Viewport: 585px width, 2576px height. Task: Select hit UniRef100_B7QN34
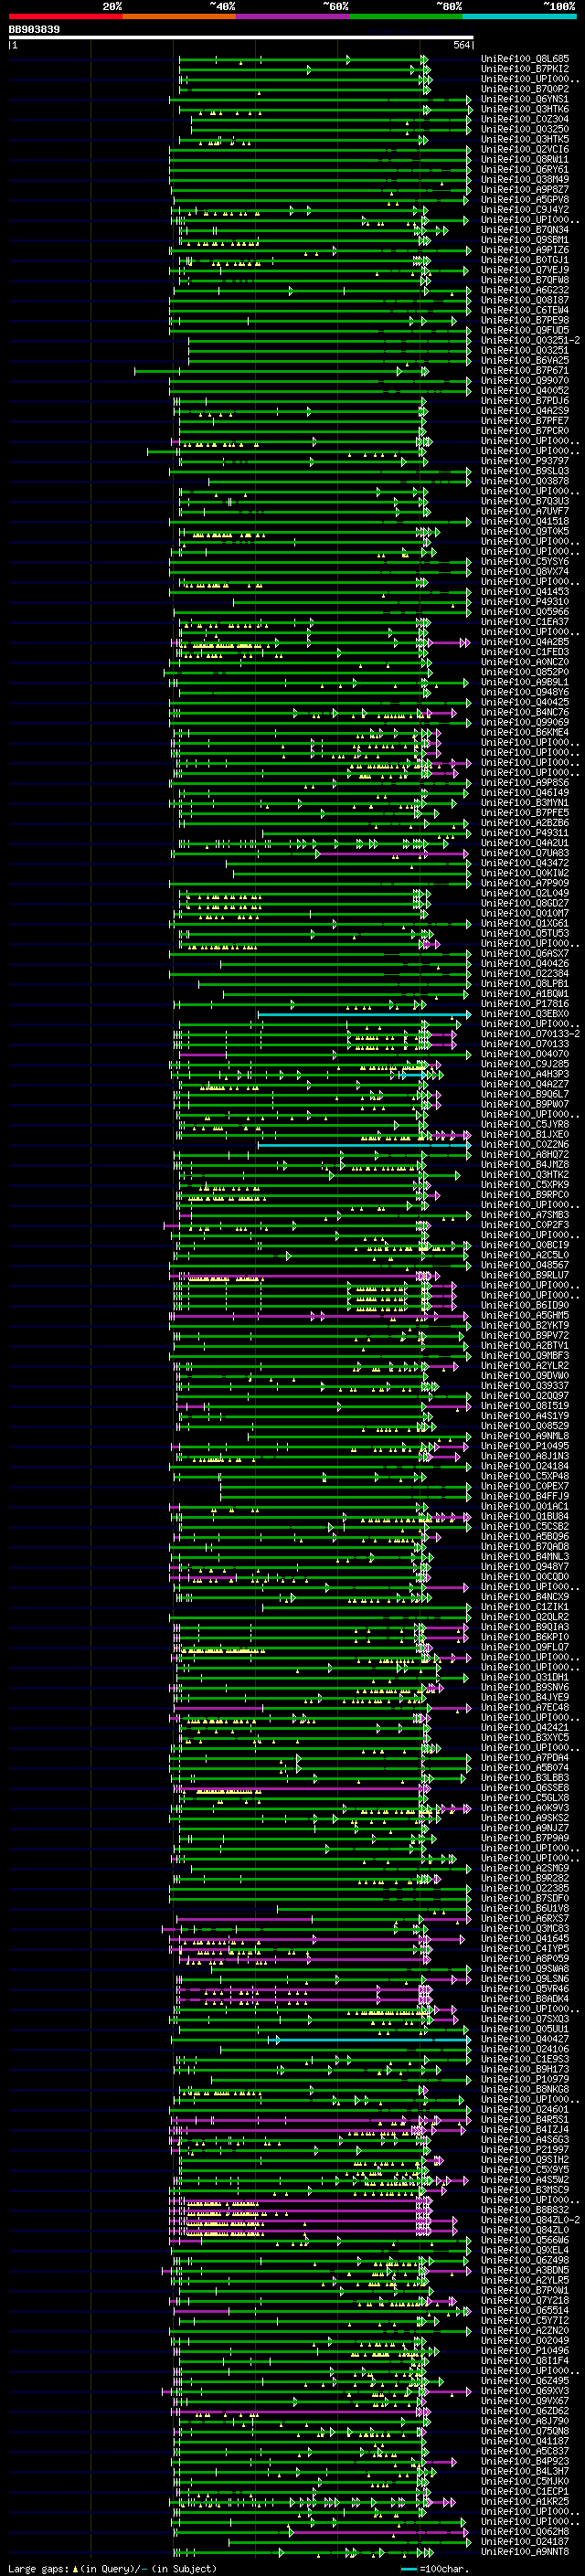click(x=525, y=230)
